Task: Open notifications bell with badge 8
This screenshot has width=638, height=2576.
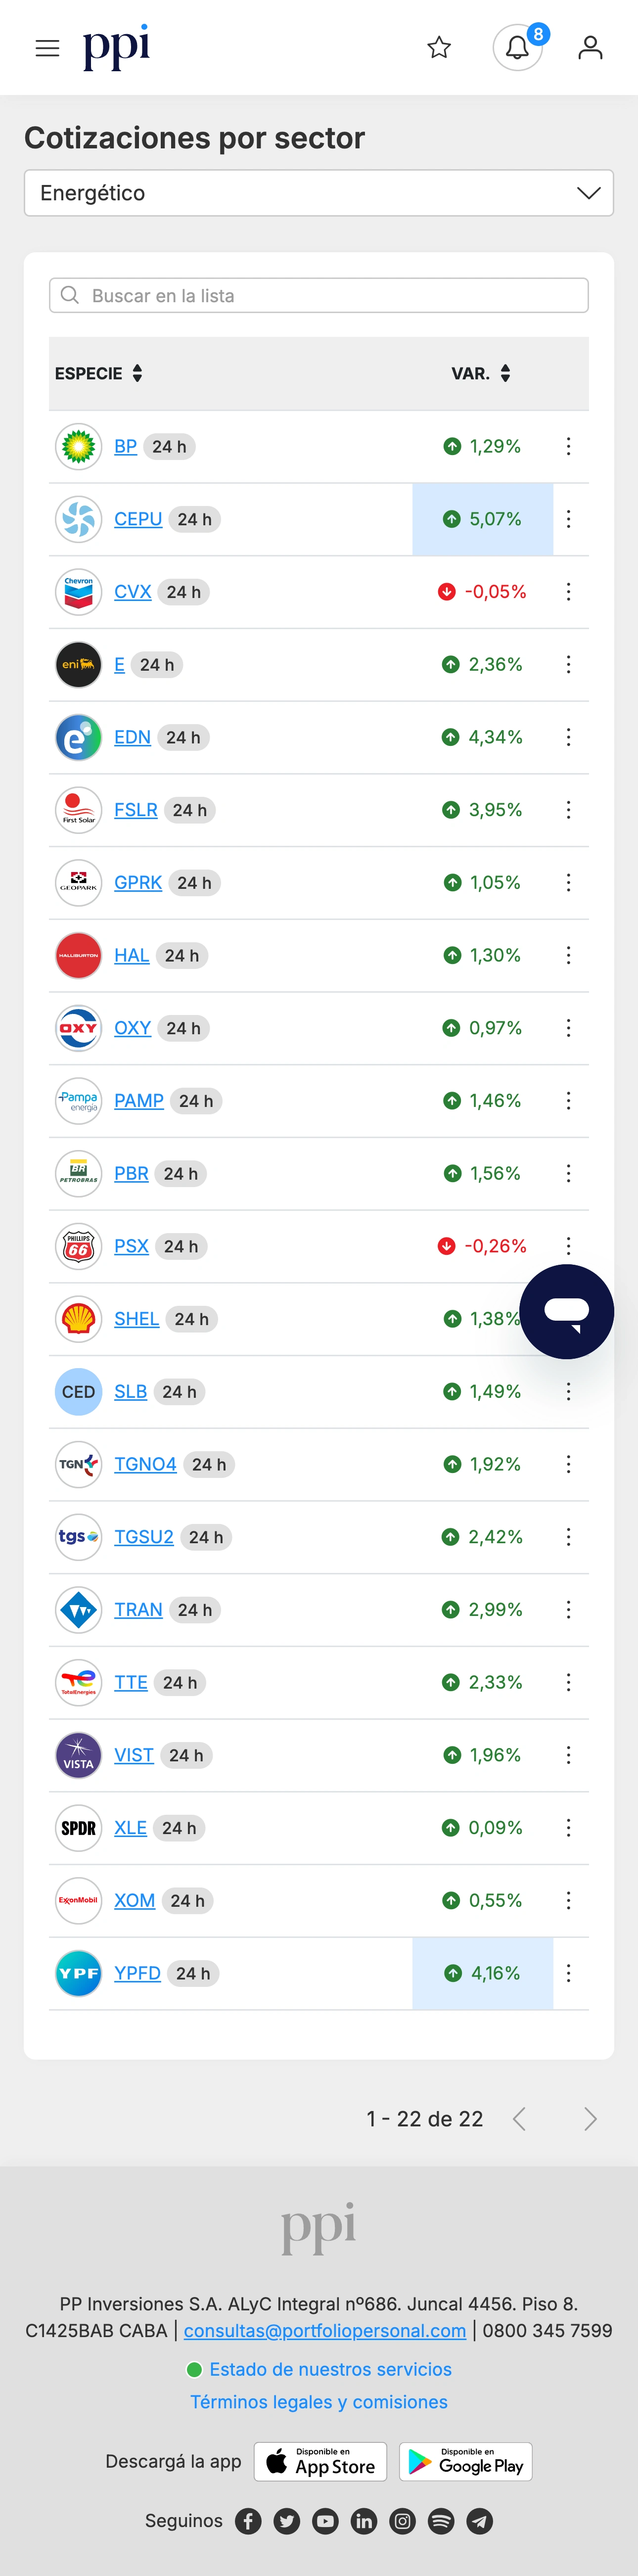Action: 518,47
